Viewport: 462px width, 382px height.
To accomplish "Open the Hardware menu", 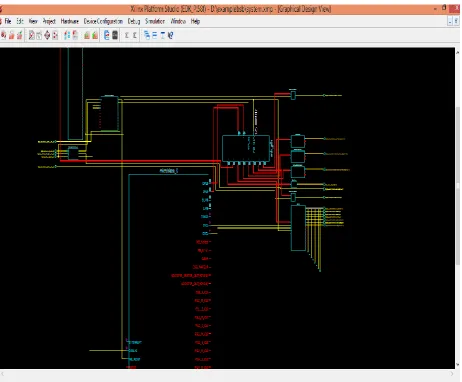I will point(70,21).
